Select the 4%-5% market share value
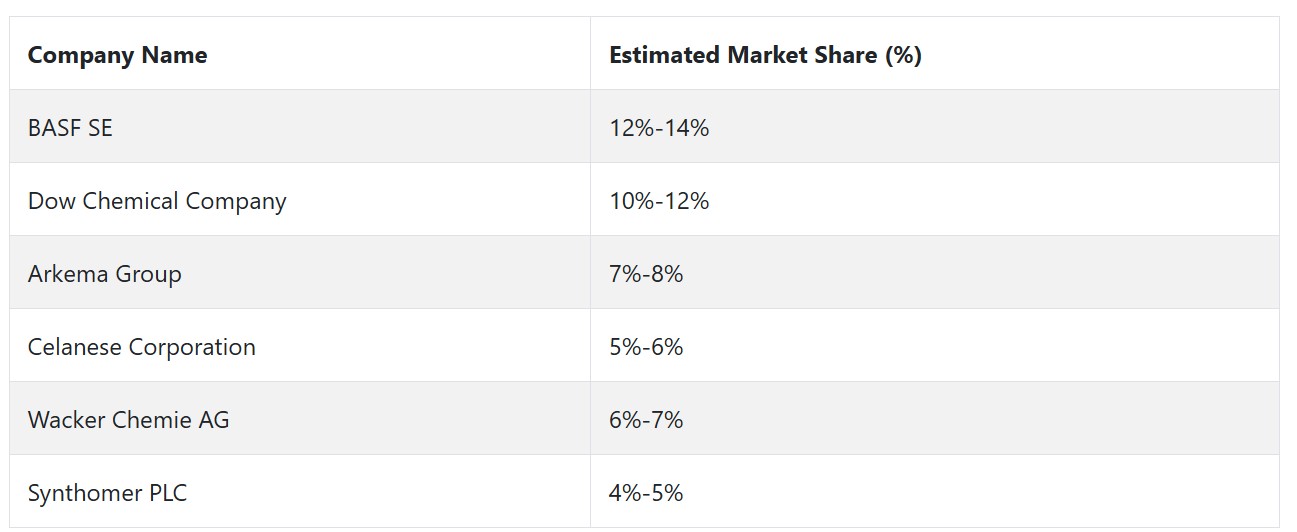 point(646,493)
